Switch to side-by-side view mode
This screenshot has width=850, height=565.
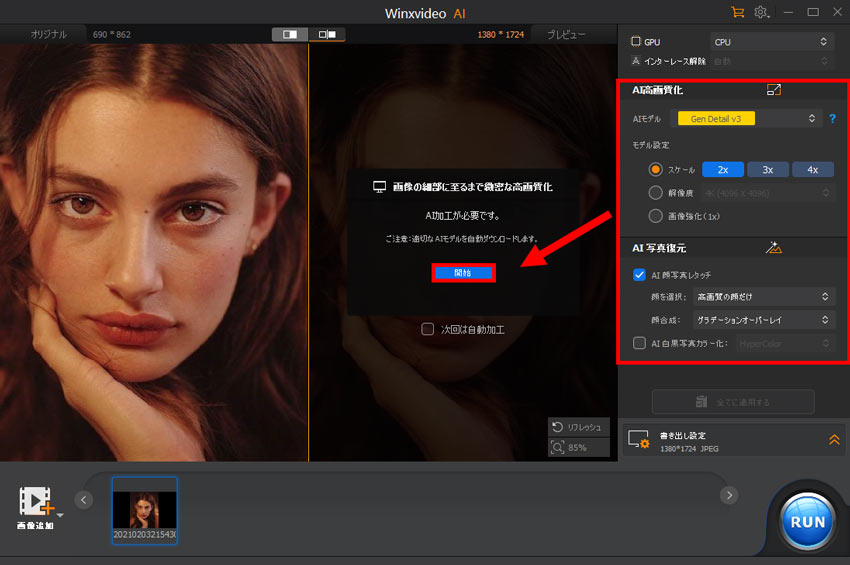[x=326, y=34]
